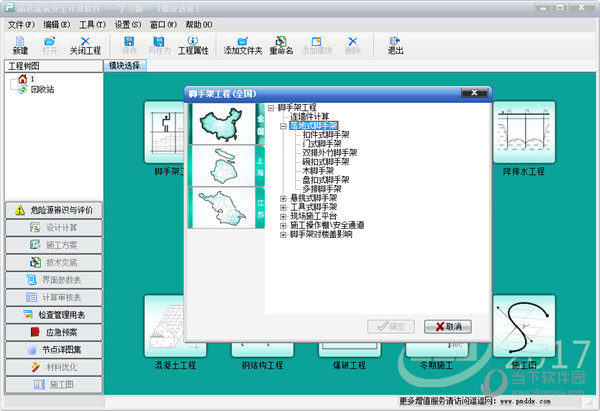
Task: Open 材料优化 sidebar button
Action: pos(54,367)
